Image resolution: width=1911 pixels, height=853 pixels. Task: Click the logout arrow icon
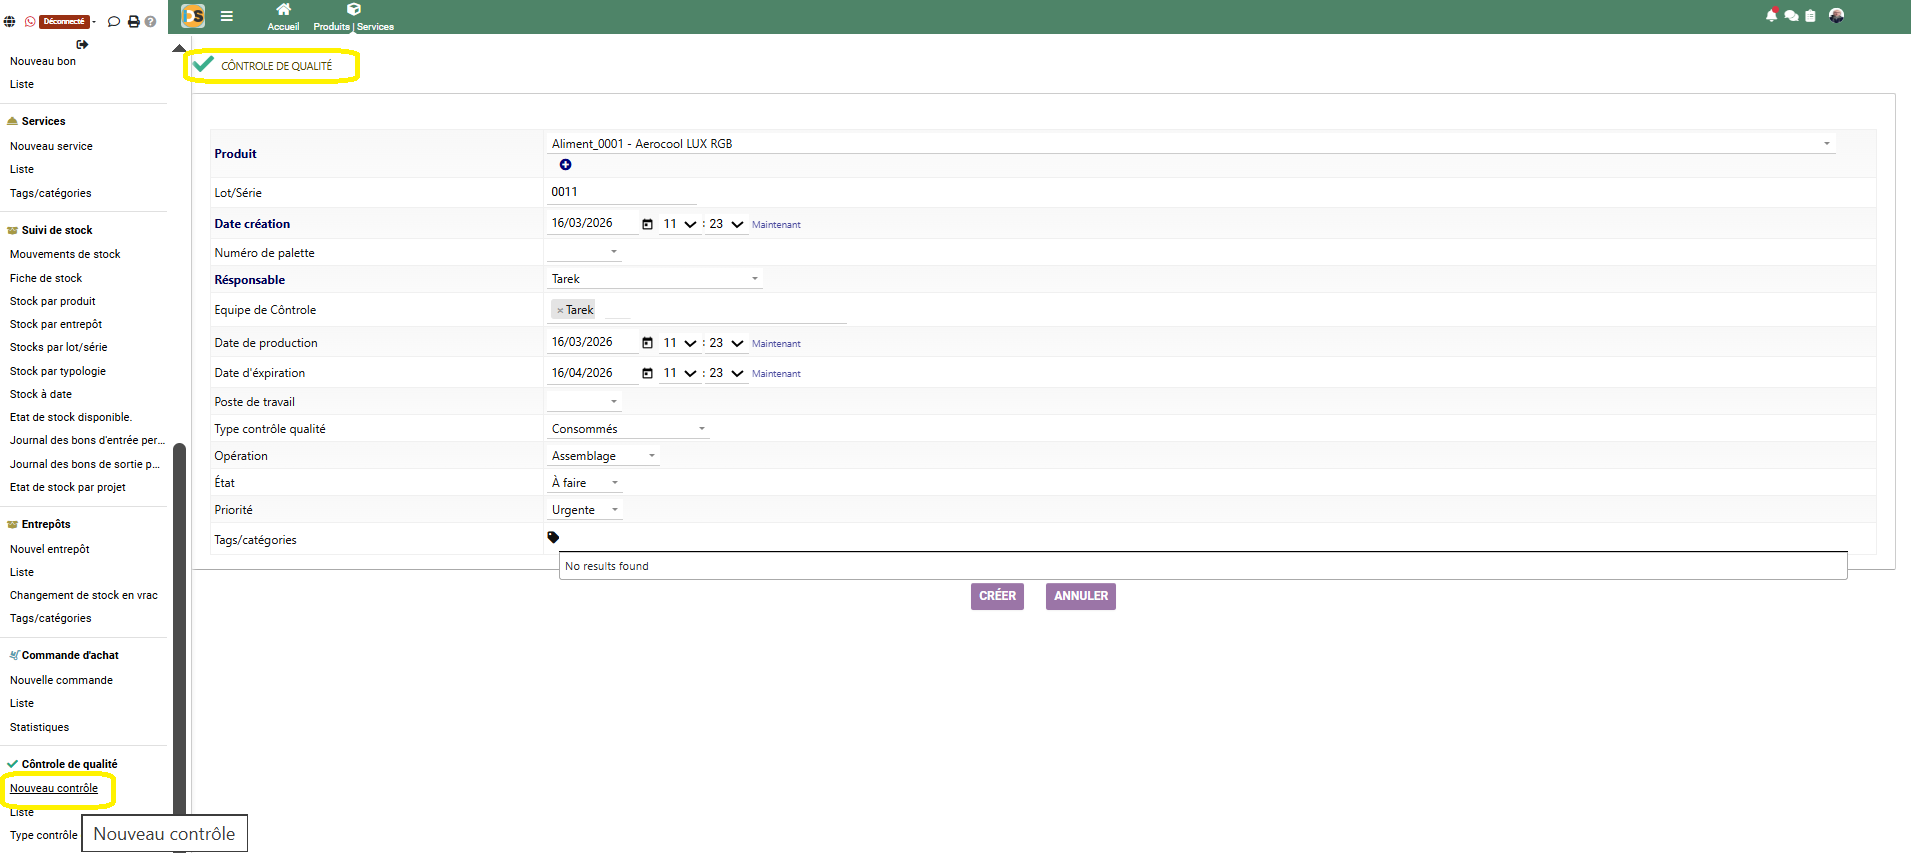point(82,44)
